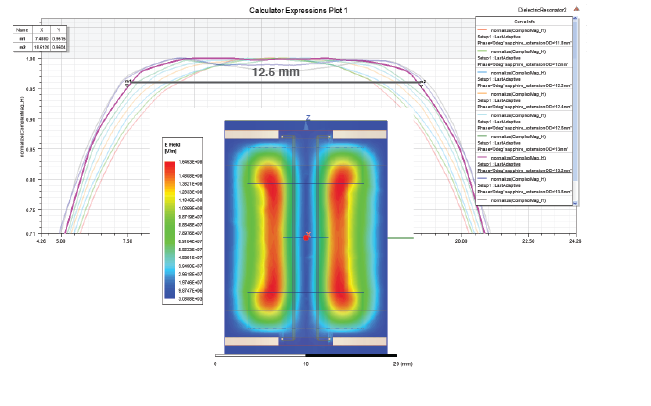Click the m1 row name cell
Viewport: 651px width, 406px height.
22,39
